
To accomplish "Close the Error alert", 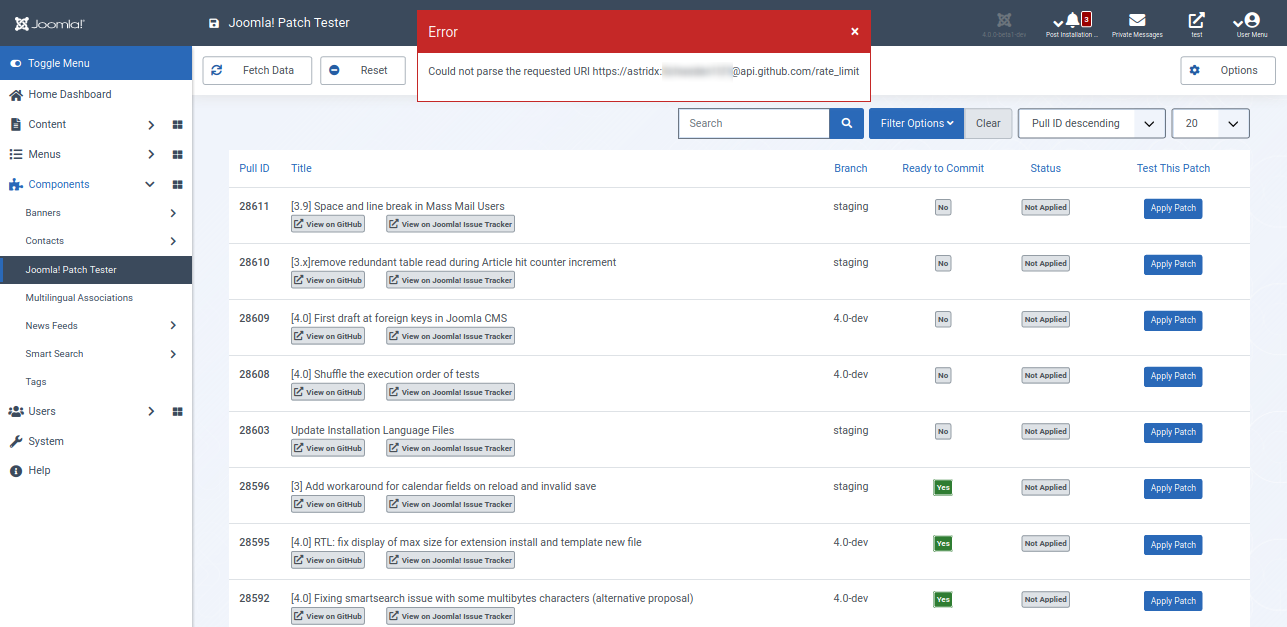I will point(855,32).
